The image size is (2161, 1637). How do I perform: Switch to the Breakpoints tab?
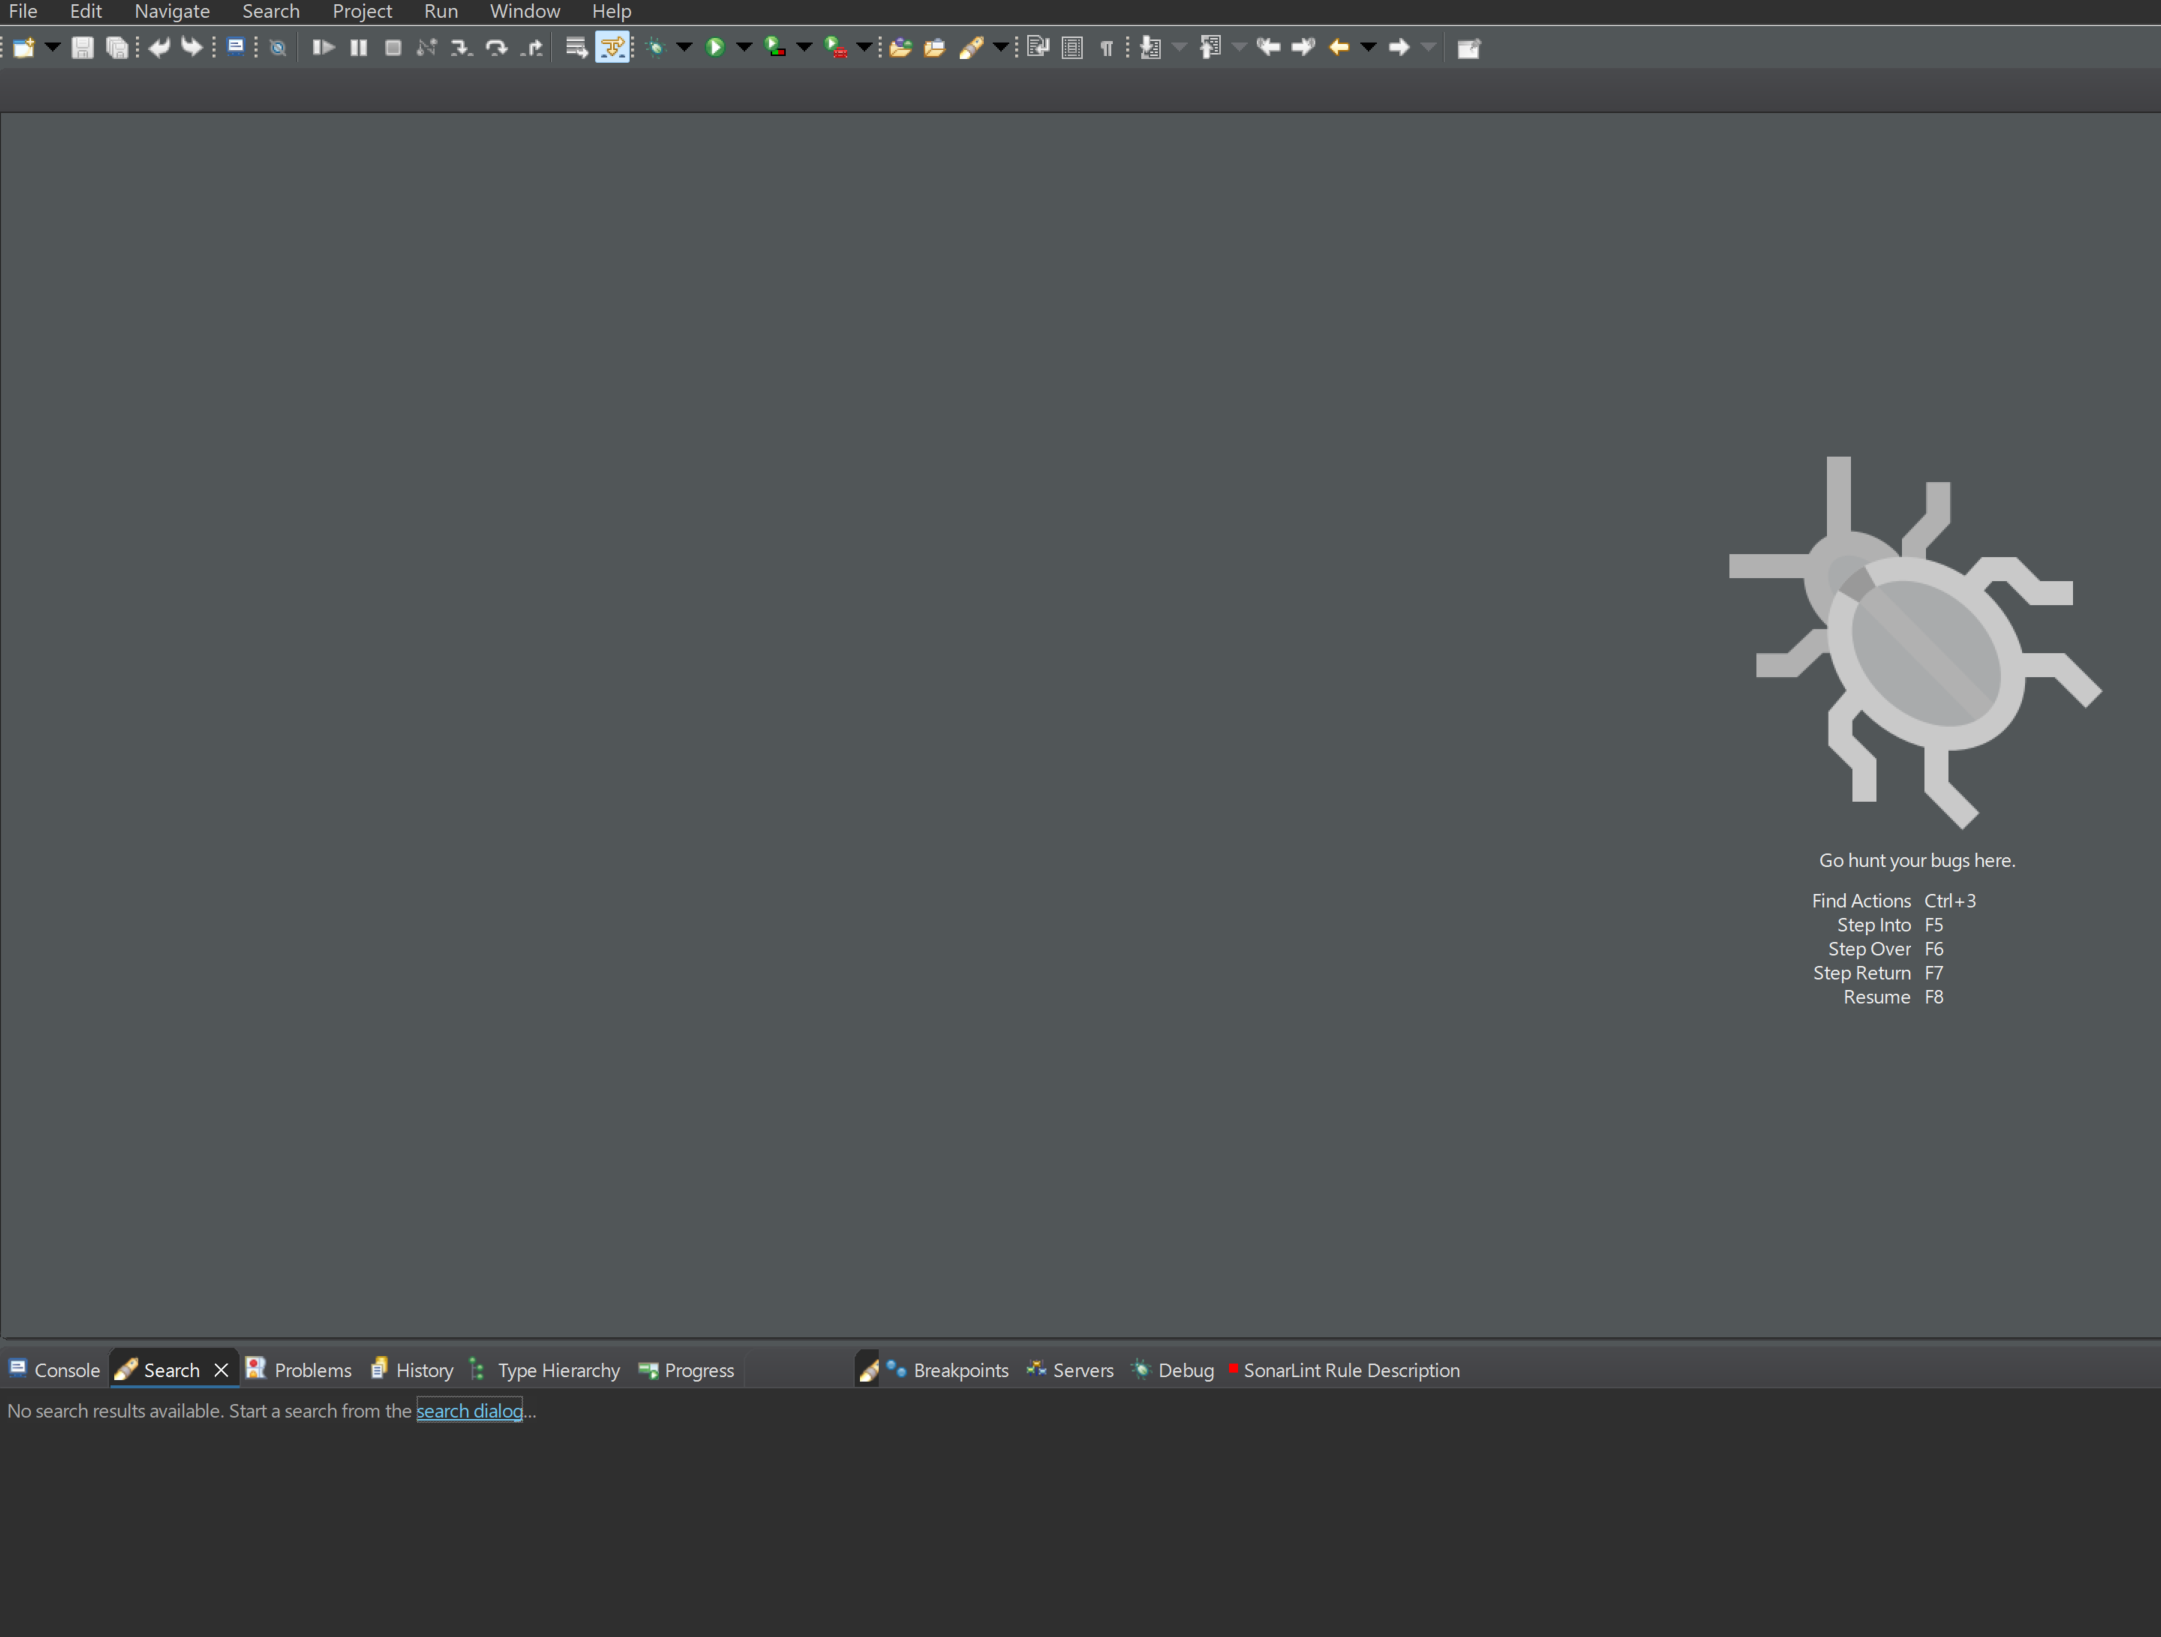click(948, 1370)
